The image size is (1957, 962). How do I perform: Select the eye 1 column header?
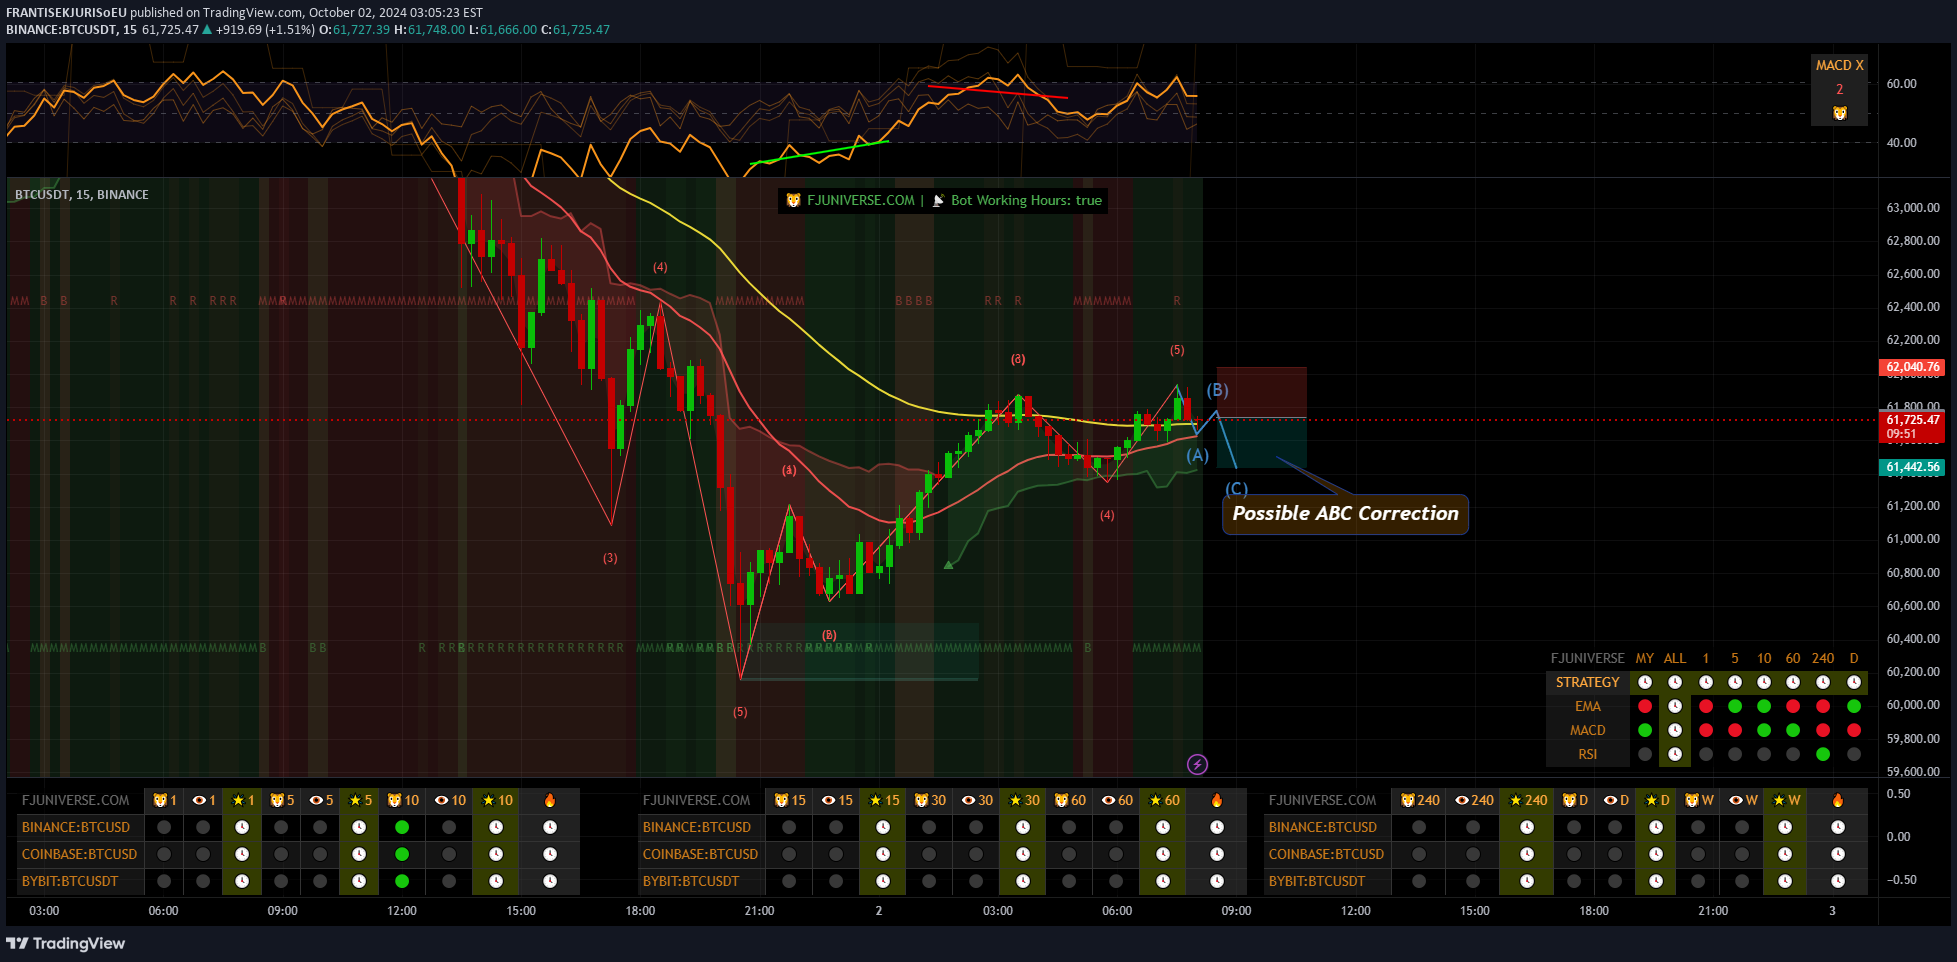pyautogui.click(x=203, y=800)
